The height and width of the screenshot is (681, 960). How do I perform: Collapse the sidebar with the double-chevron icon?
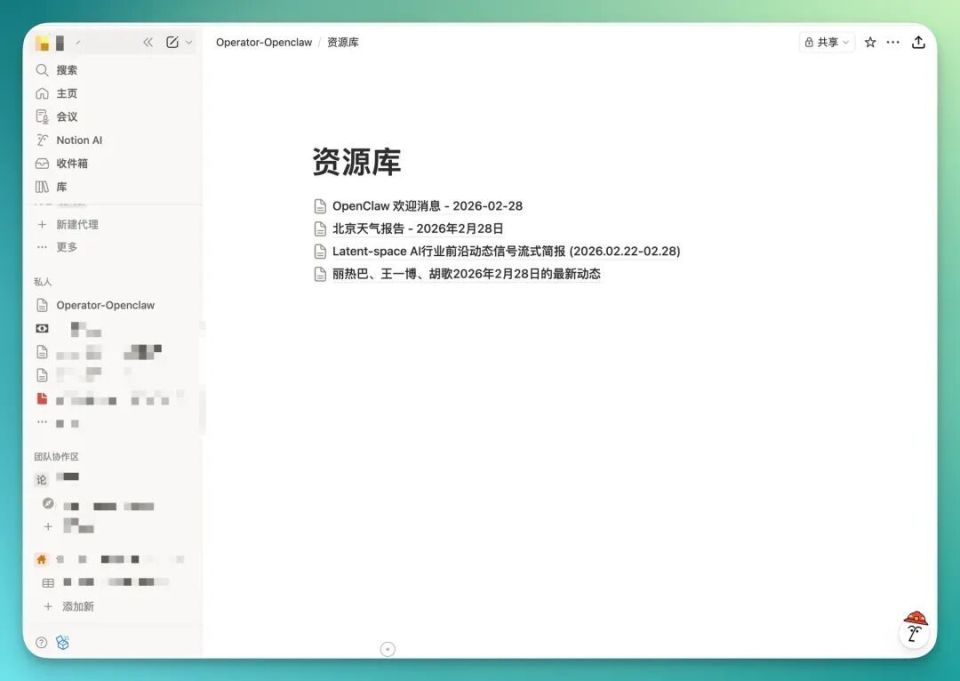[x=146, y=42]
